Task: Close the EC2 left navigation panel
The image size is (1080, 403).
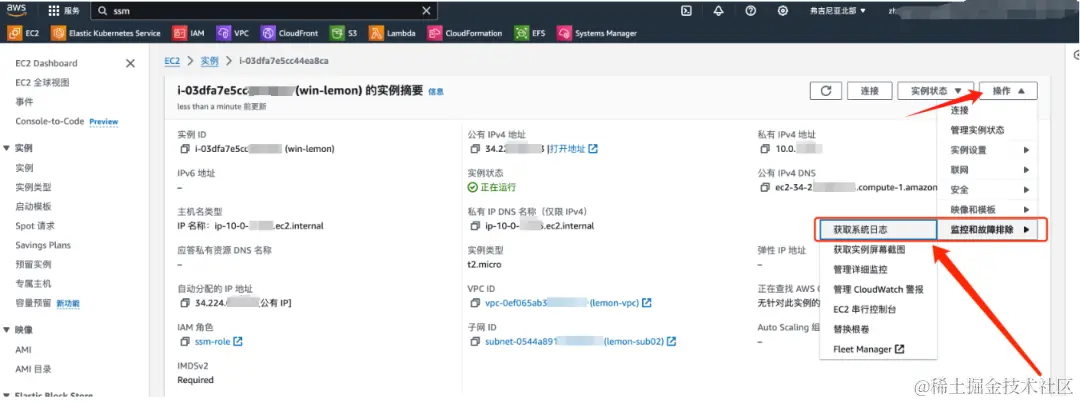Action: 130,63
